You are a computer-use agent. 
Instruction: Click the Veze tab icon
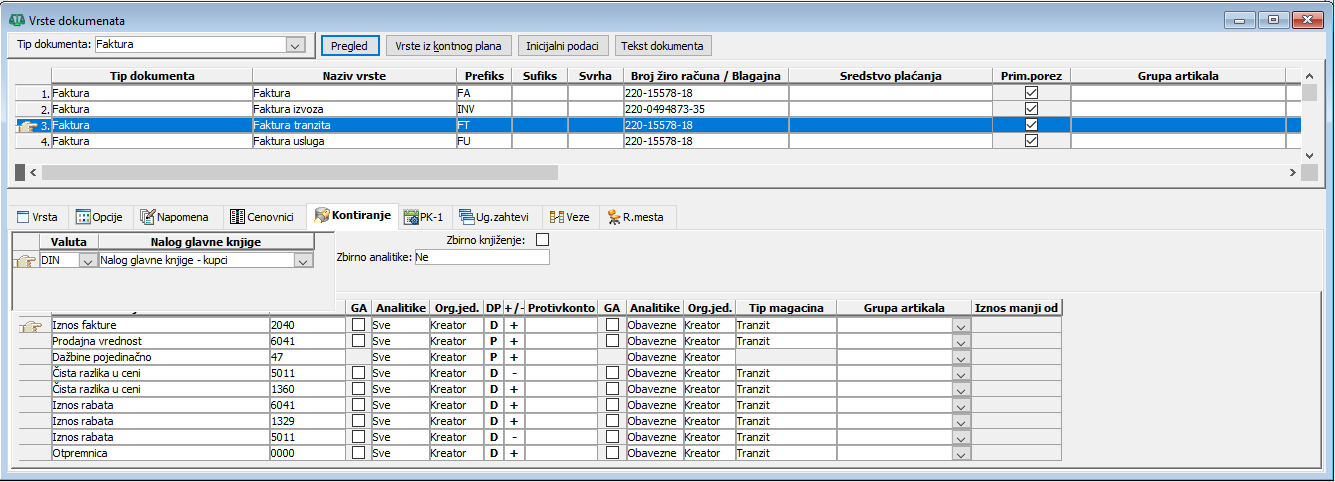[557, 217]
